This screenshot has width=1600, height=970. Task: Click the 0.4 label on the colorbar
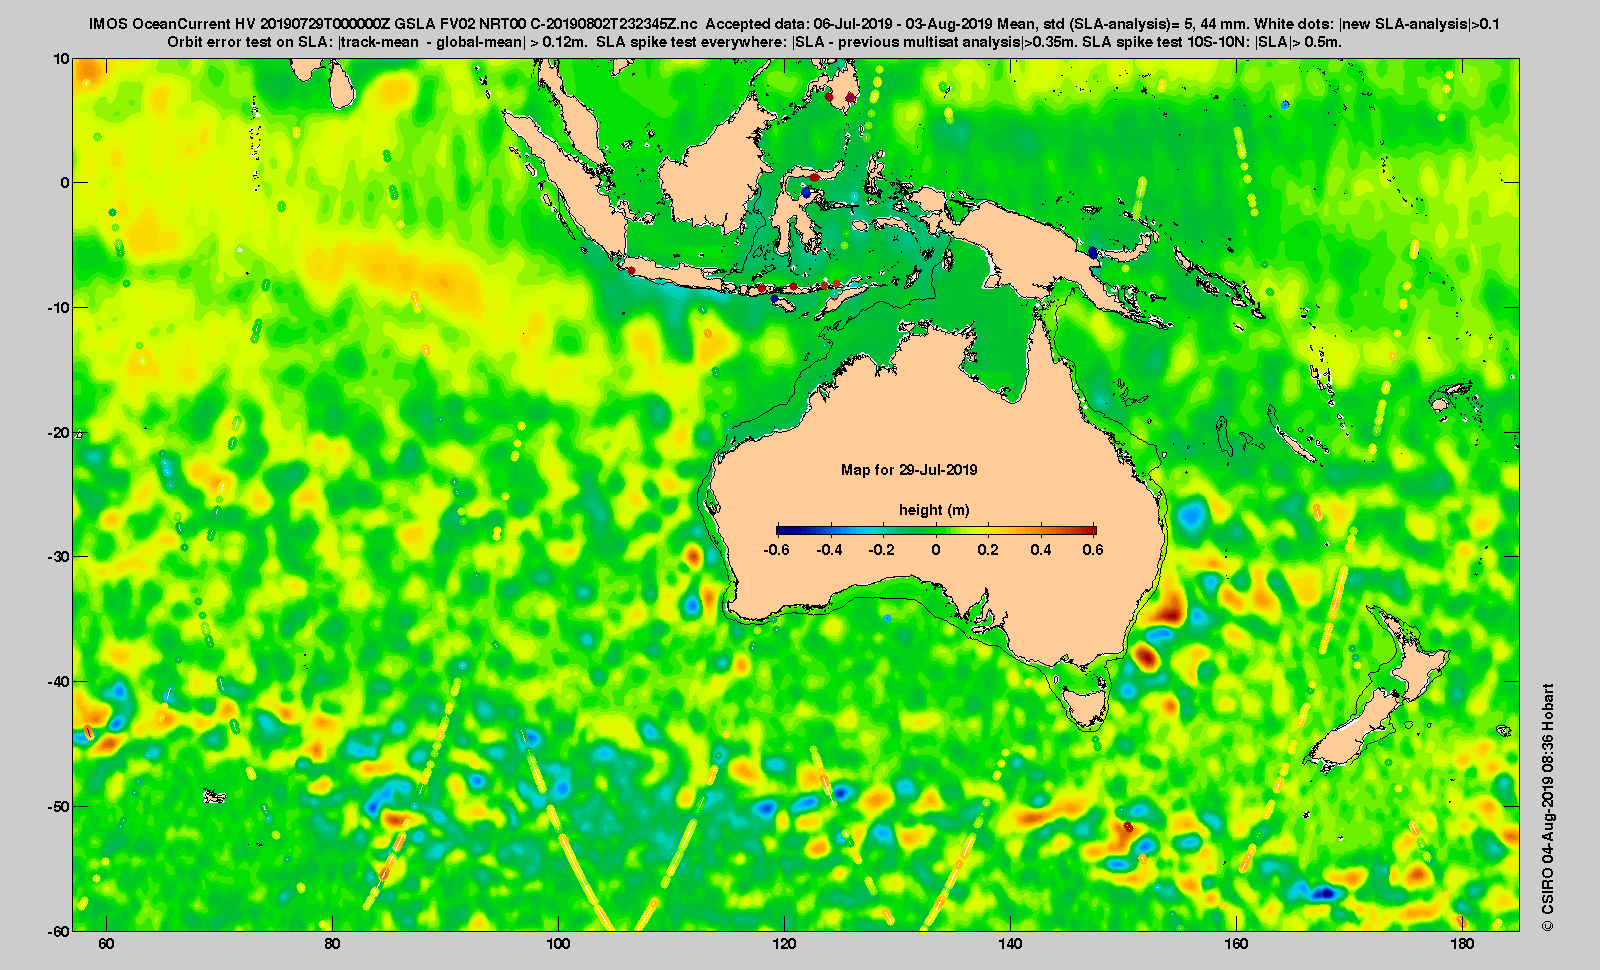click(x=1041, y=550)
